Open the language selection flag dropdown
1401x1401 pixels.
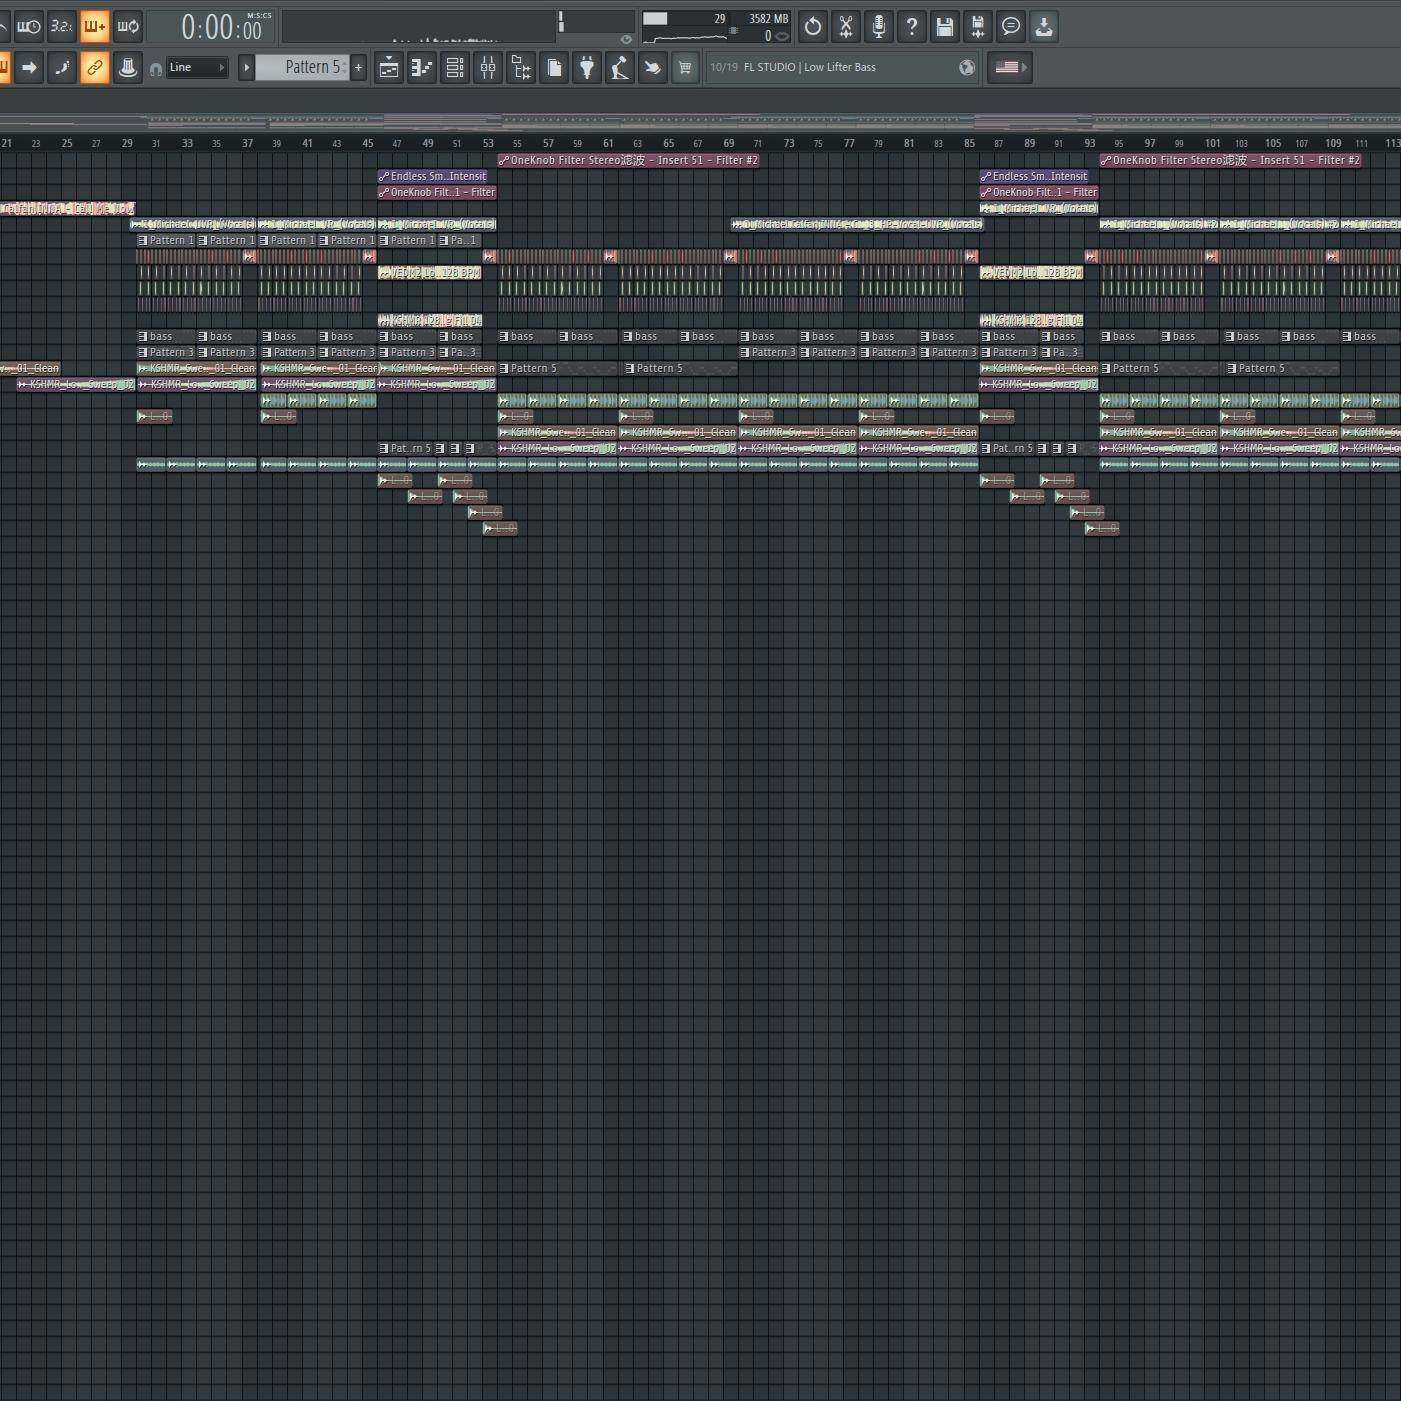tap(1009, 67)
